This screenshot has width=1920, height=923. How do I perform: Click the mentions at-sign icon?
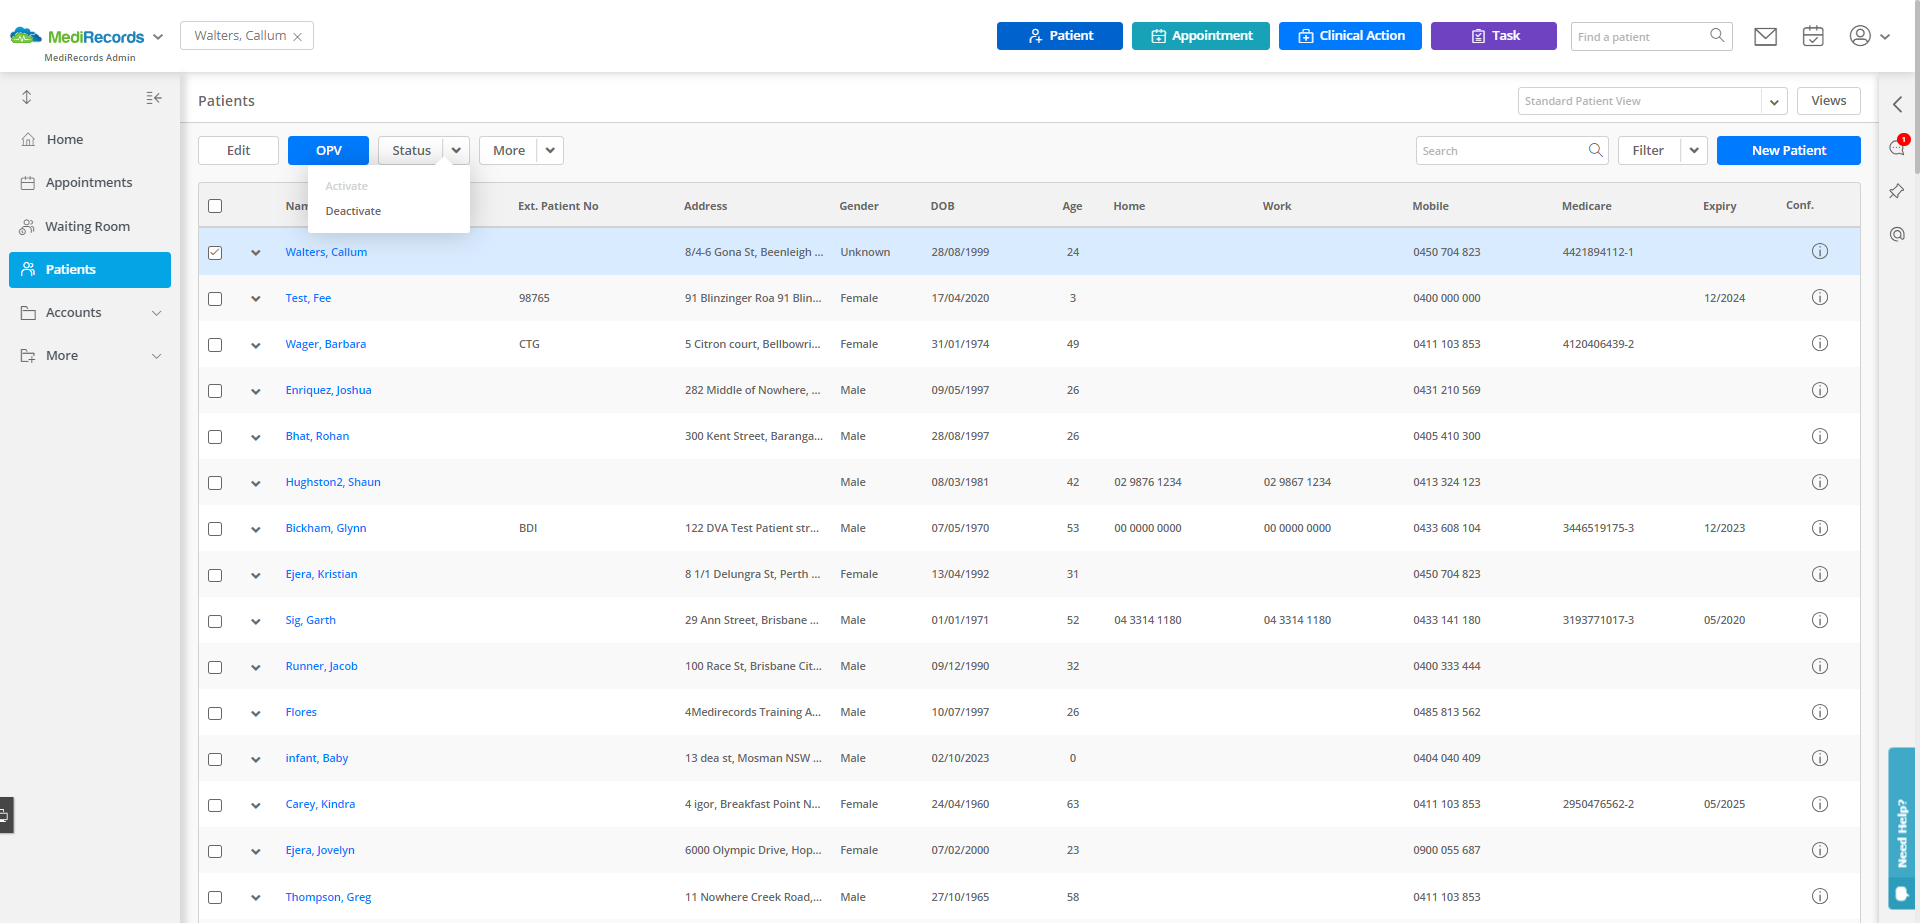tap(1897, 234)
